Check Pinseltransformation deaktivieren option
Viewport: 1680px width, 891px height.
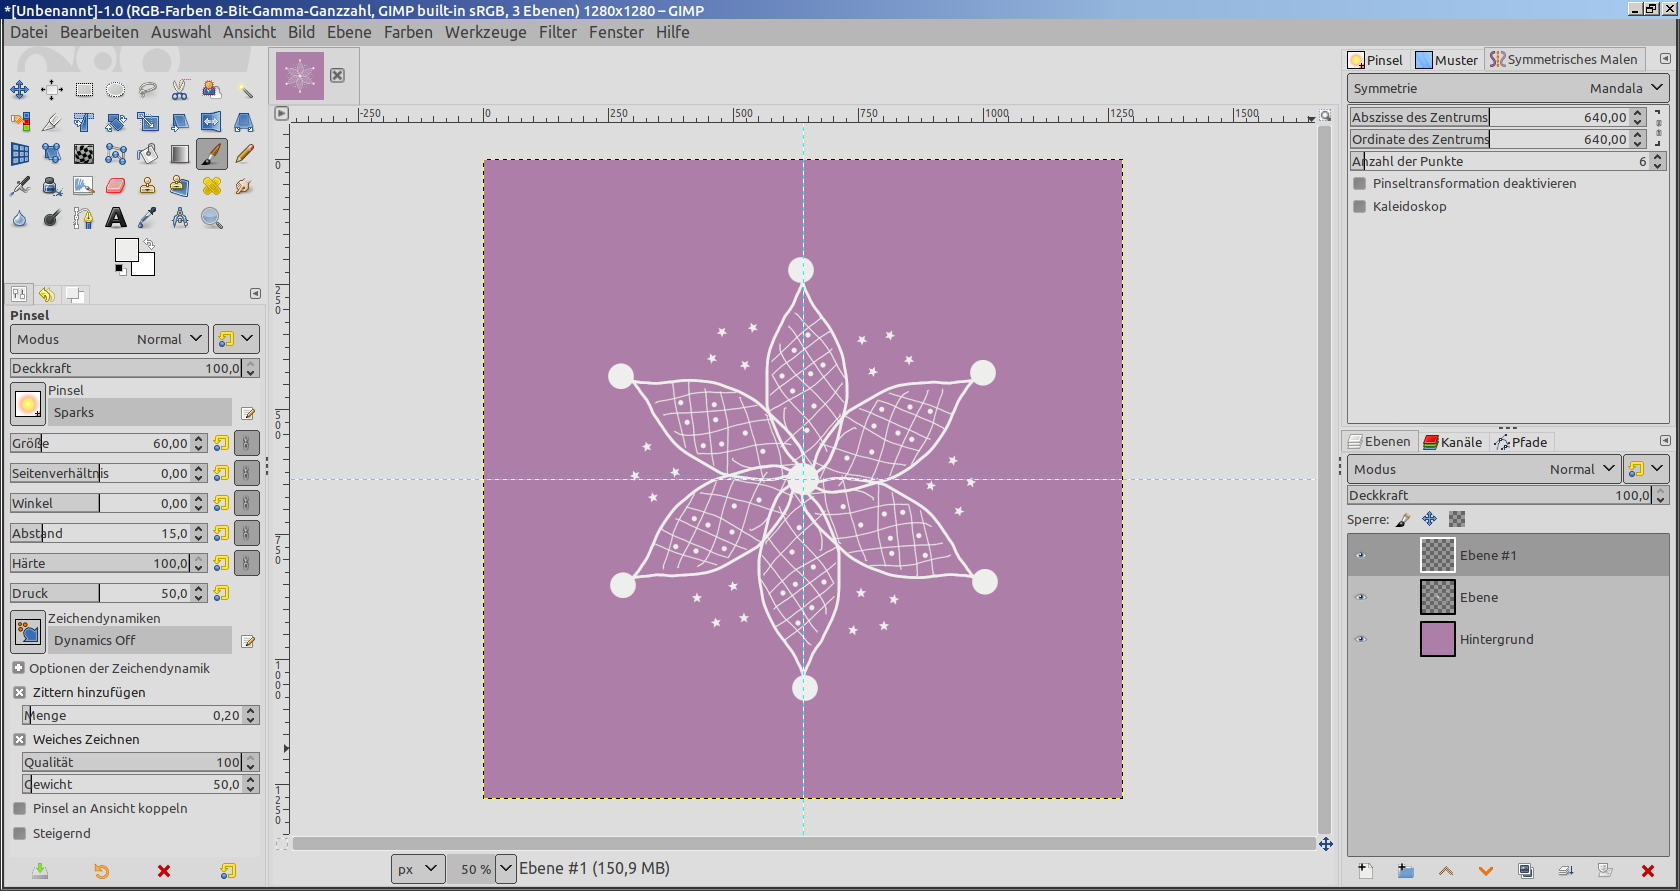(1360, 184)
